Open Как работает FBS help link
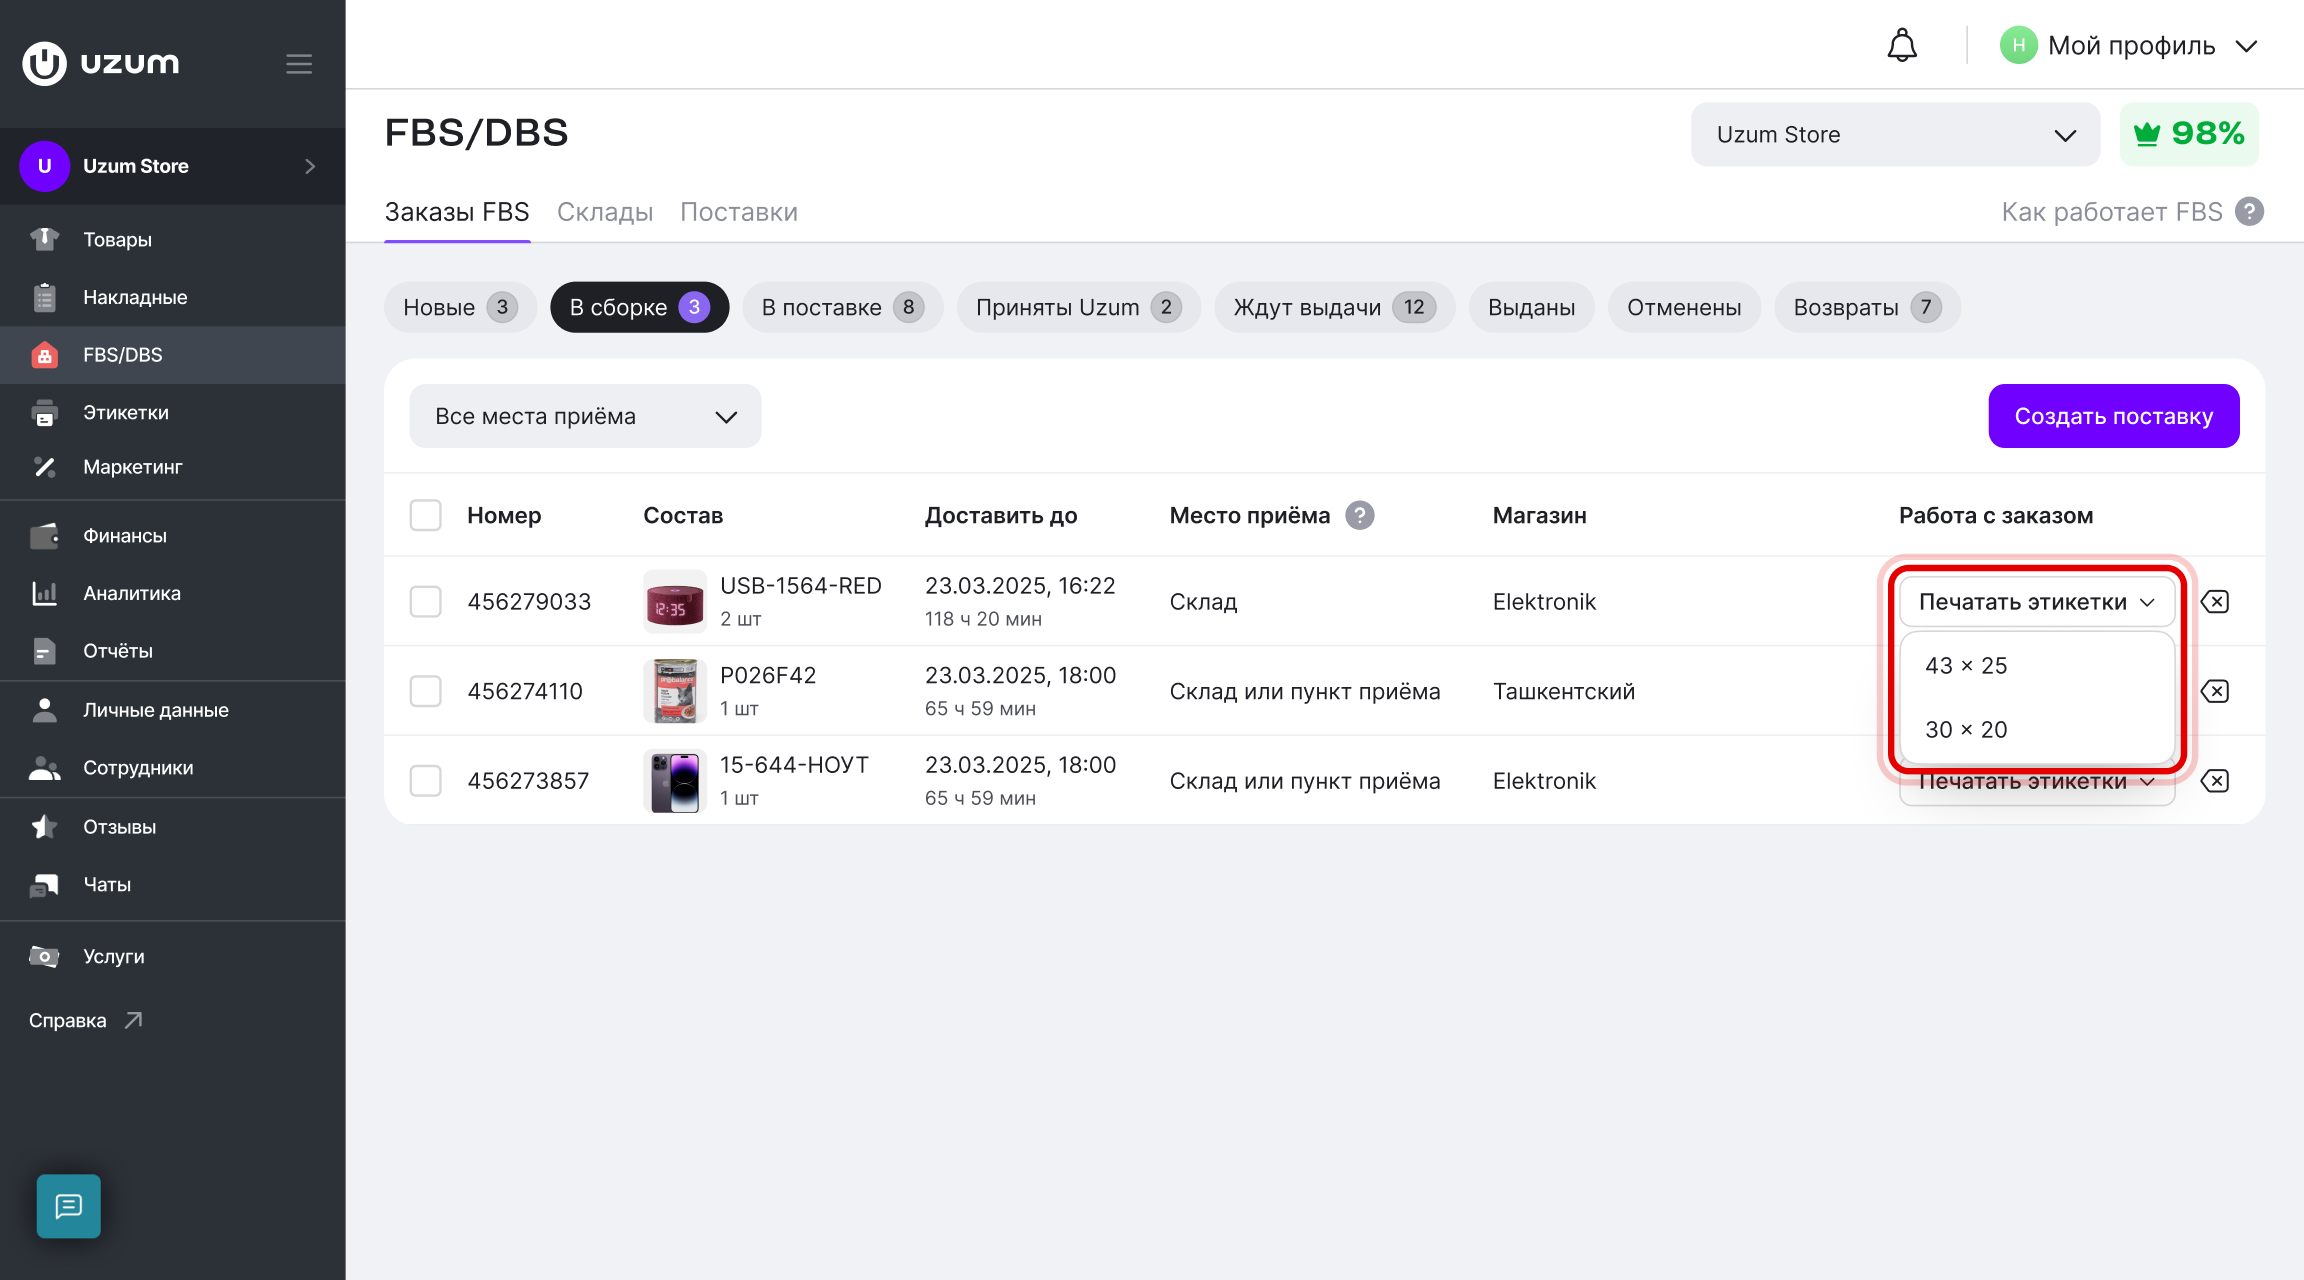2304x1280 pixels. [2132, 212]
